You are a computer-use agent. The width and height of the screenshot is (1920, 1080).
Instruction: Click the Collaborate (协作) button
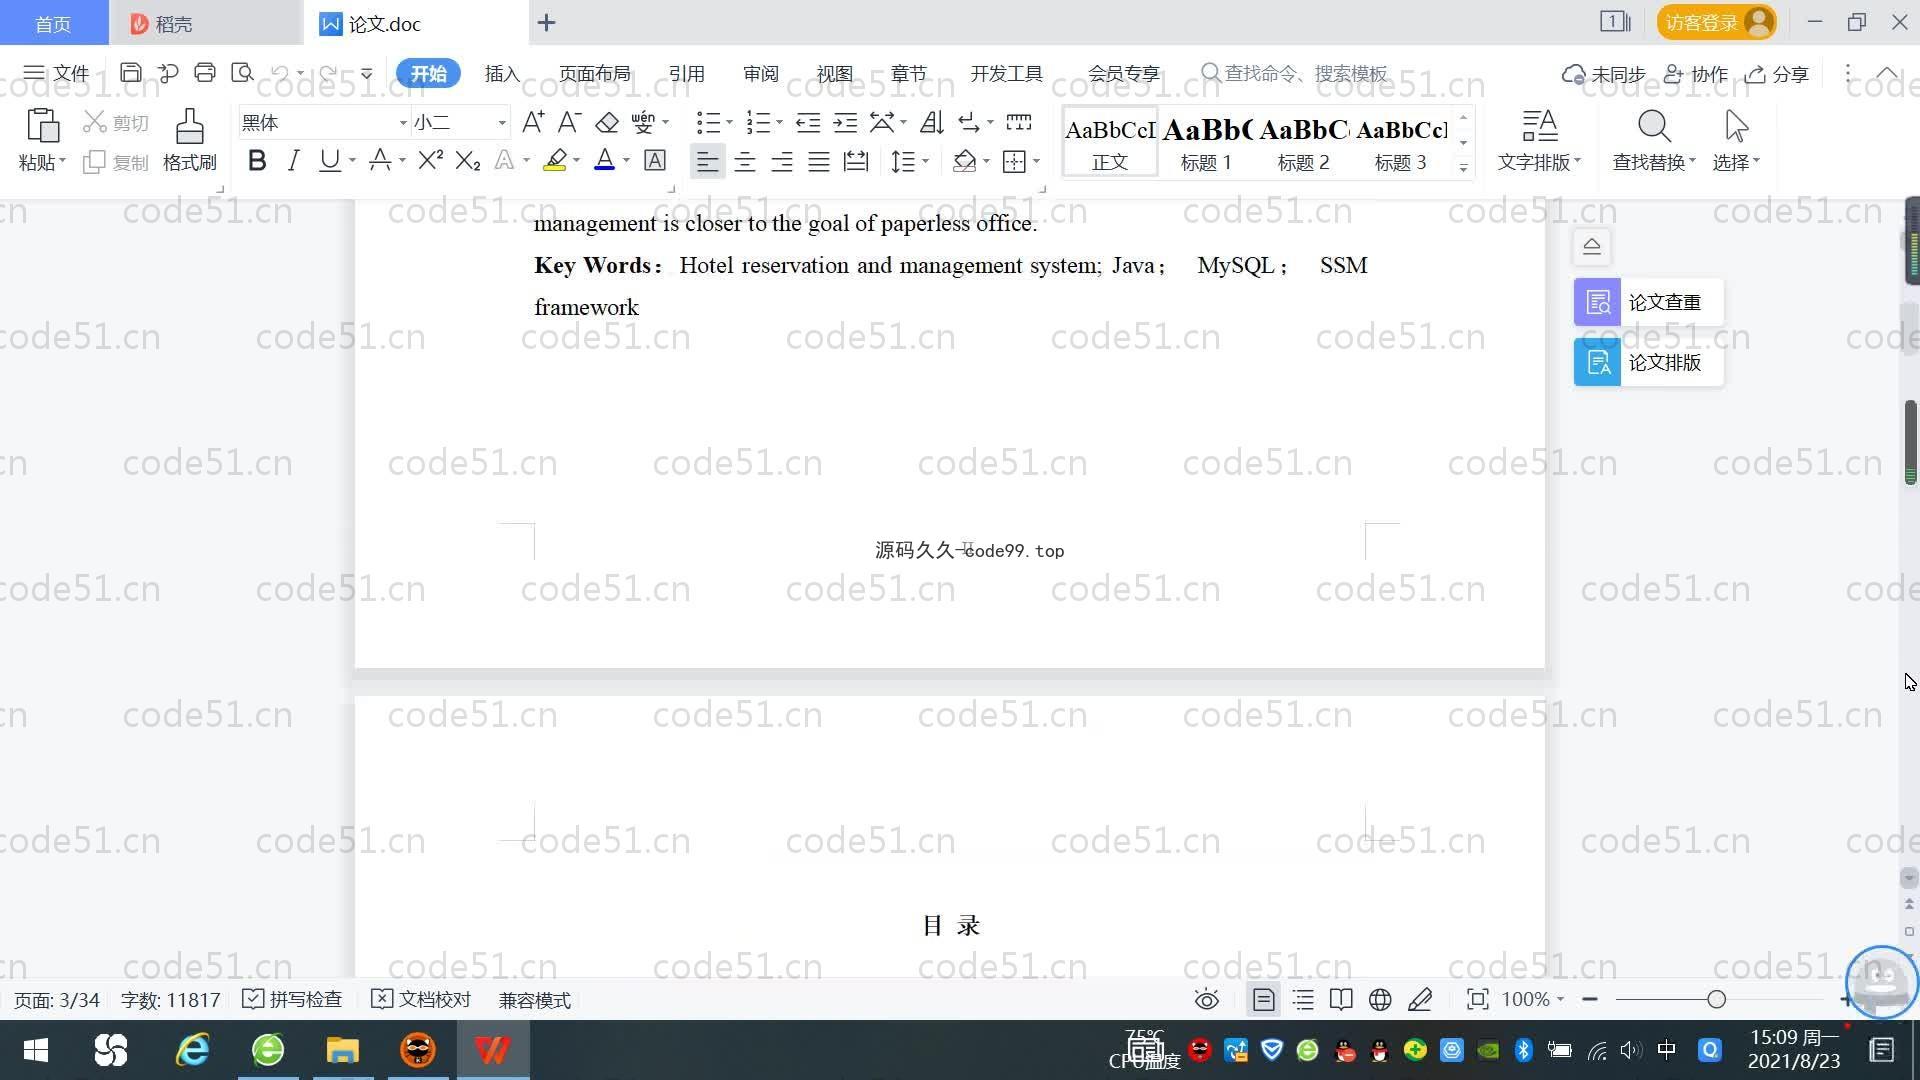pyautogui.click(x=1696, y=74)
